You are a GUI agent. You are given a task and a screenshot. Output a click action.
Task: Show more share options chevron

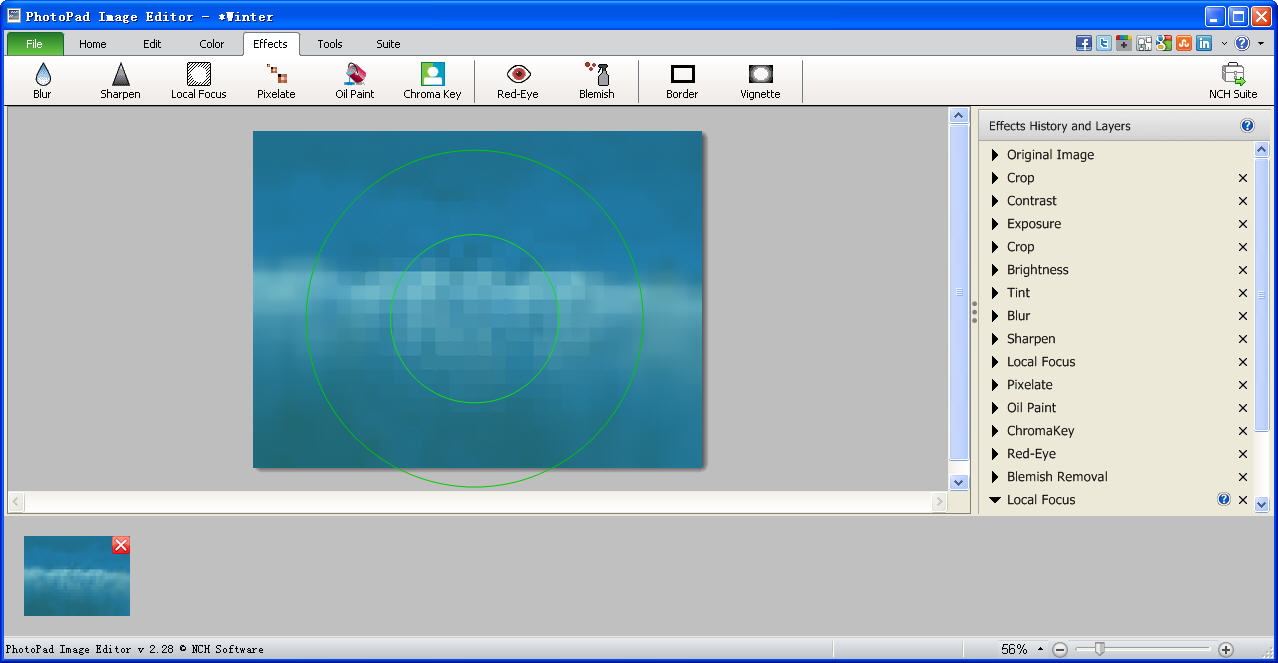(x=1224, y=44)
